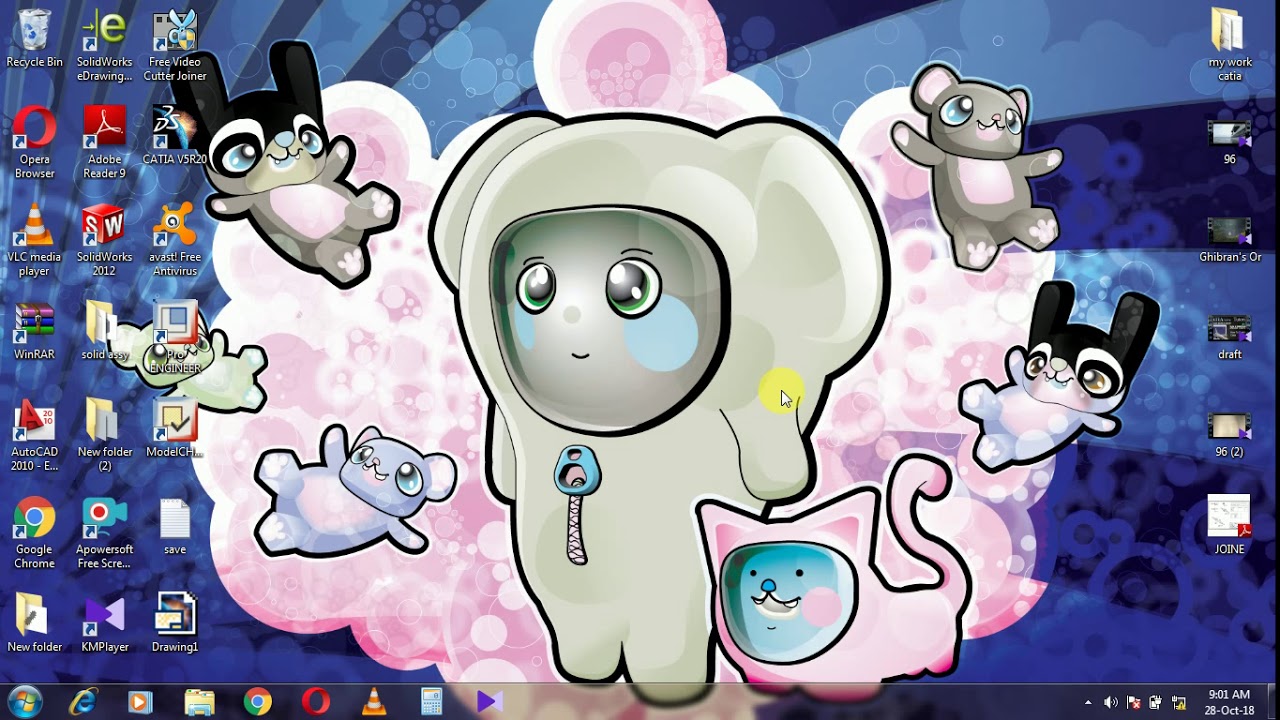Image resolution: width=1280 pixels, height=720 pixels.
Task: Select the Free Video Cutter Joiner icon
Action: (175, 47)
